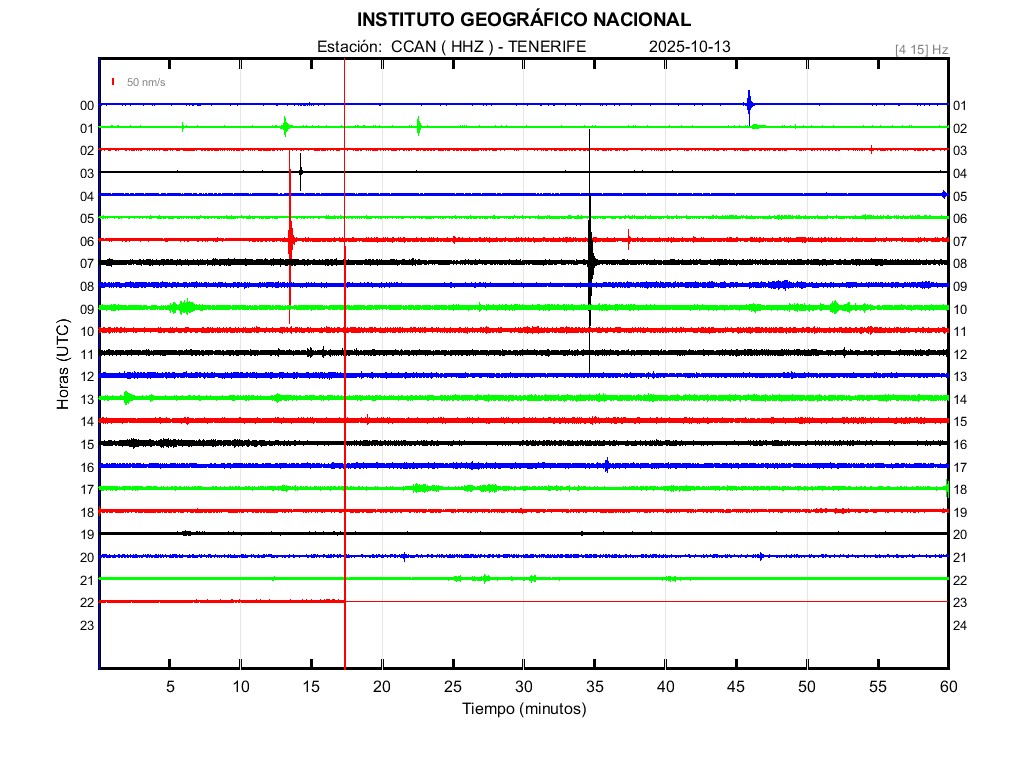Select the blue event near minute 36 on trace 16
The height and width of the screenshot is (768, 1024).
pos(607,465)
